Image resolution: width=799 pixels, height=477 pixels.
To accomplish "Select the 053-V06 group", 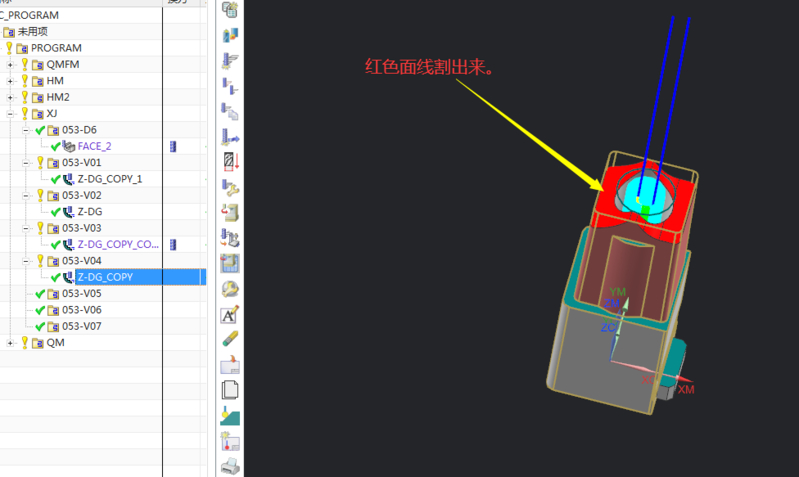I will [81, 310].
